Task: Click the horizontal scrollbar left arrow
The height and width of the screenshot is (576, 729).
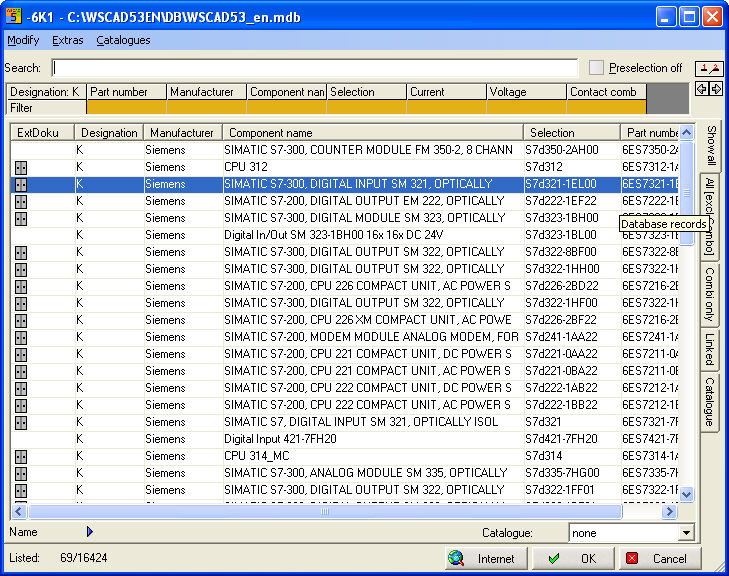Action: [x=19, y=512]
